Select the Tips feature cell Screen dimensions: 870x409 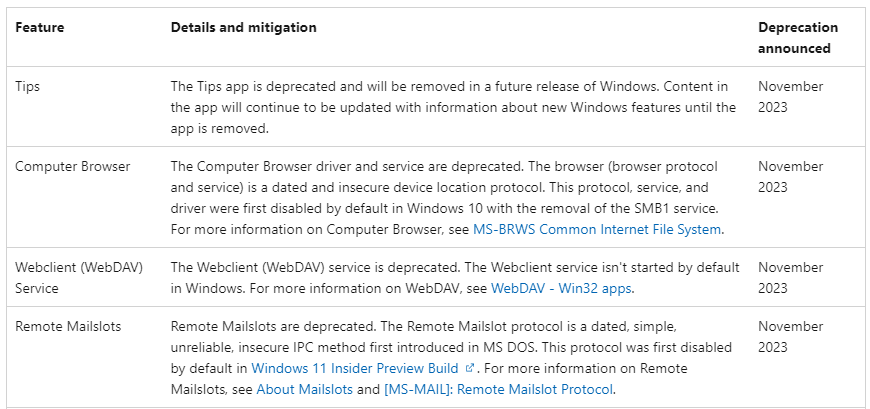[28, 87]
